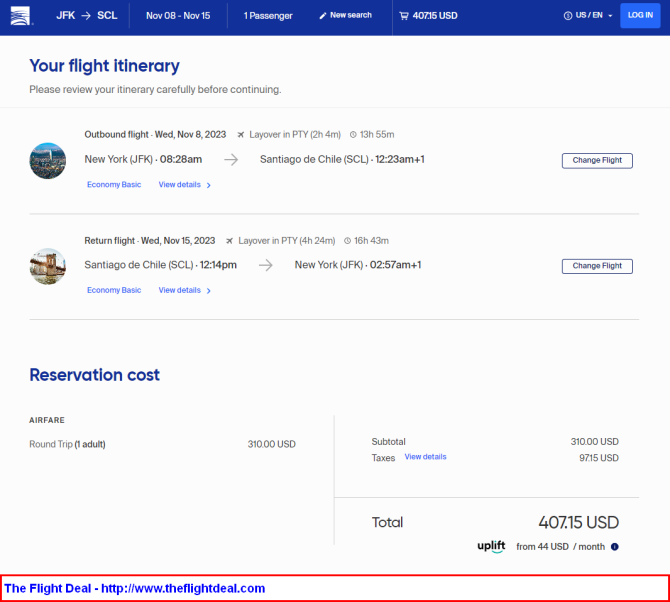Click the New York bridge thumbnail
Image resolution: width=670 pixels, height=602 pixels.
tap(47, 266)
